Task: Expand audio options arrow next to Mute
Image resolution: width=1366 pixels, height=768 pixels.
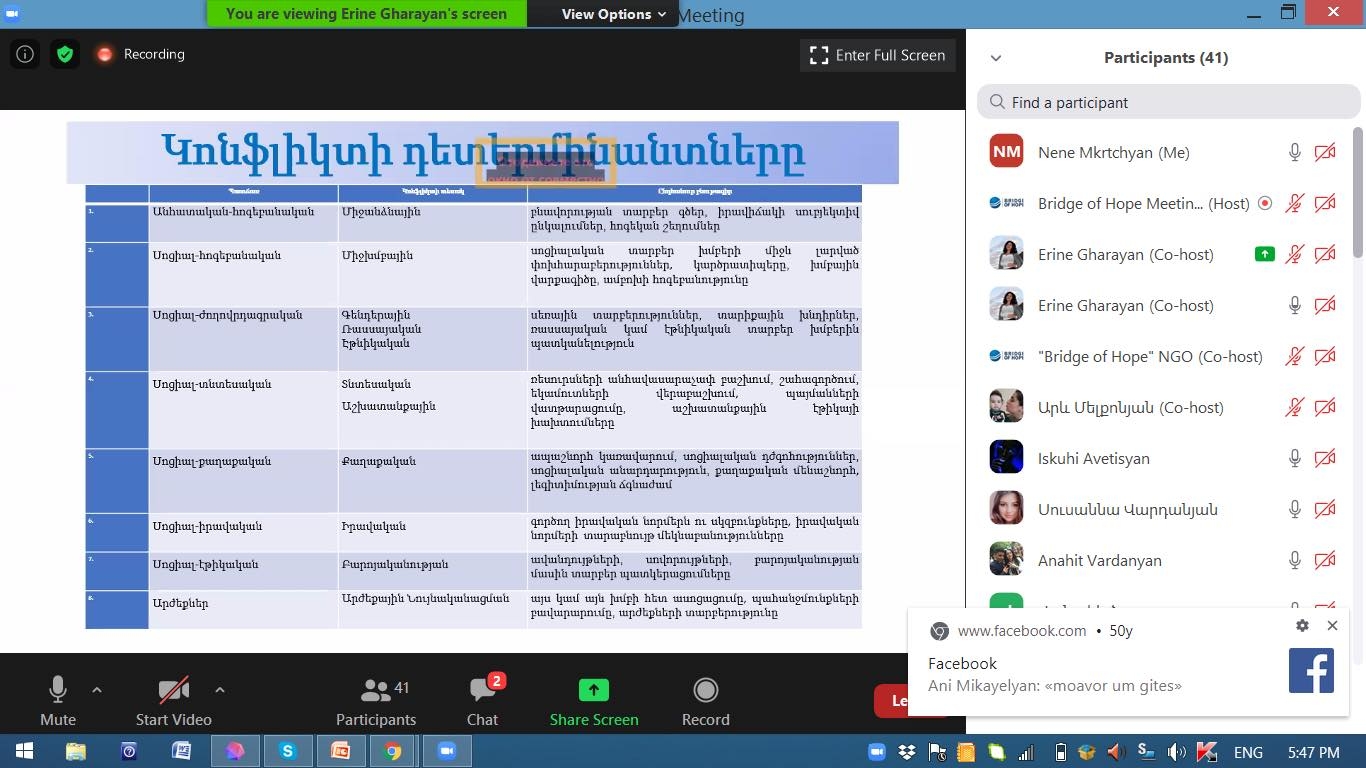Action: pos(97,689)
